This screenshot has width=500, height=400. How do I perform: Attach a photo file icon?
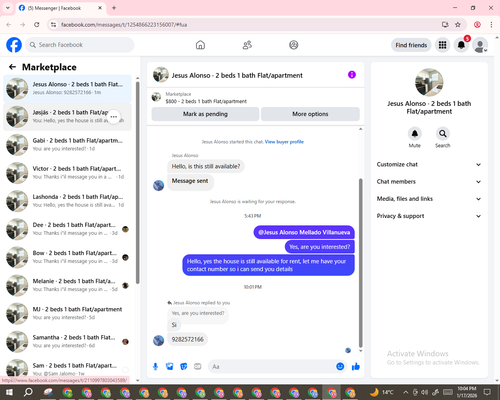tap(170, 367)
